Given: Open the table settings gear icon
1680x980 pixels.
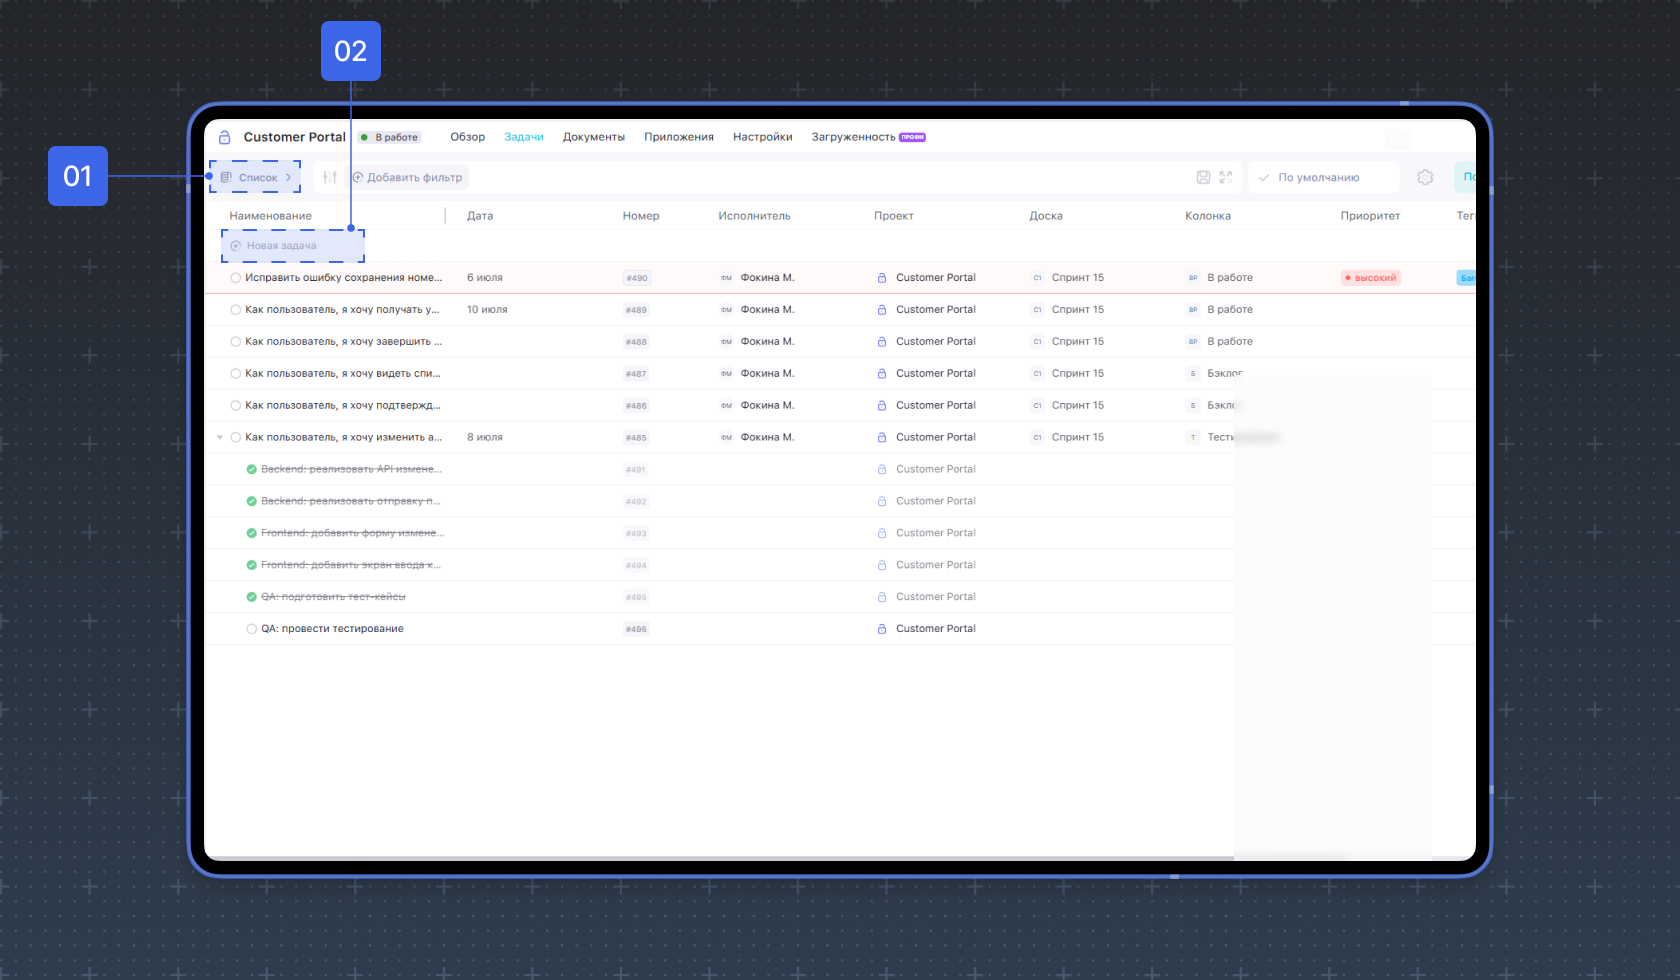Looking at the screenshot, I should [1425, 177].
